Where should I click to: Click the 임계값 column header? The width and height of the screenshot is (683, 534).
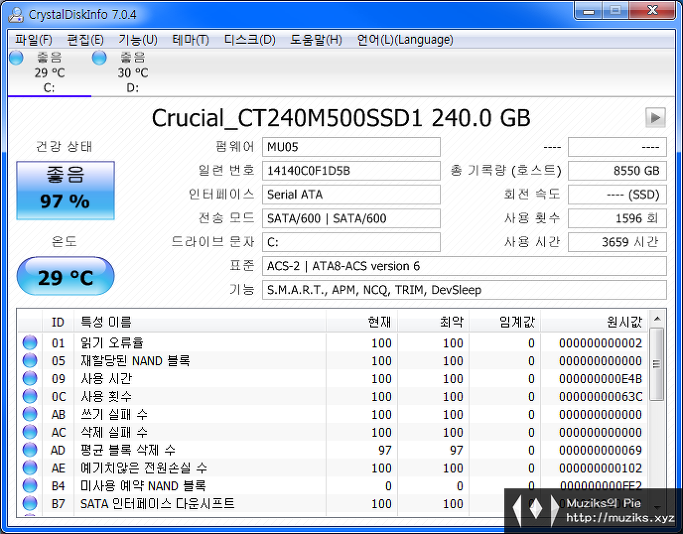pyautogui.click(x=505, y=322)
